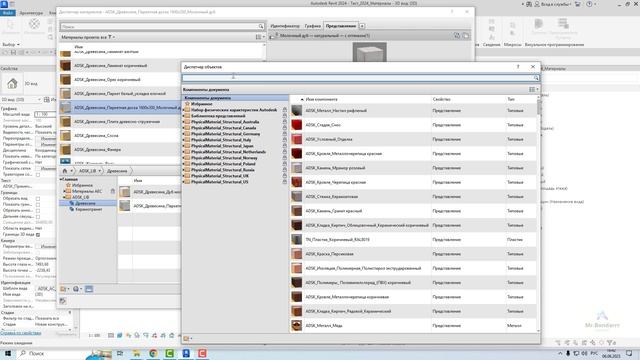Click replace asset icon in appearance header
Screen dimensions: 640x360
point(457,36)
